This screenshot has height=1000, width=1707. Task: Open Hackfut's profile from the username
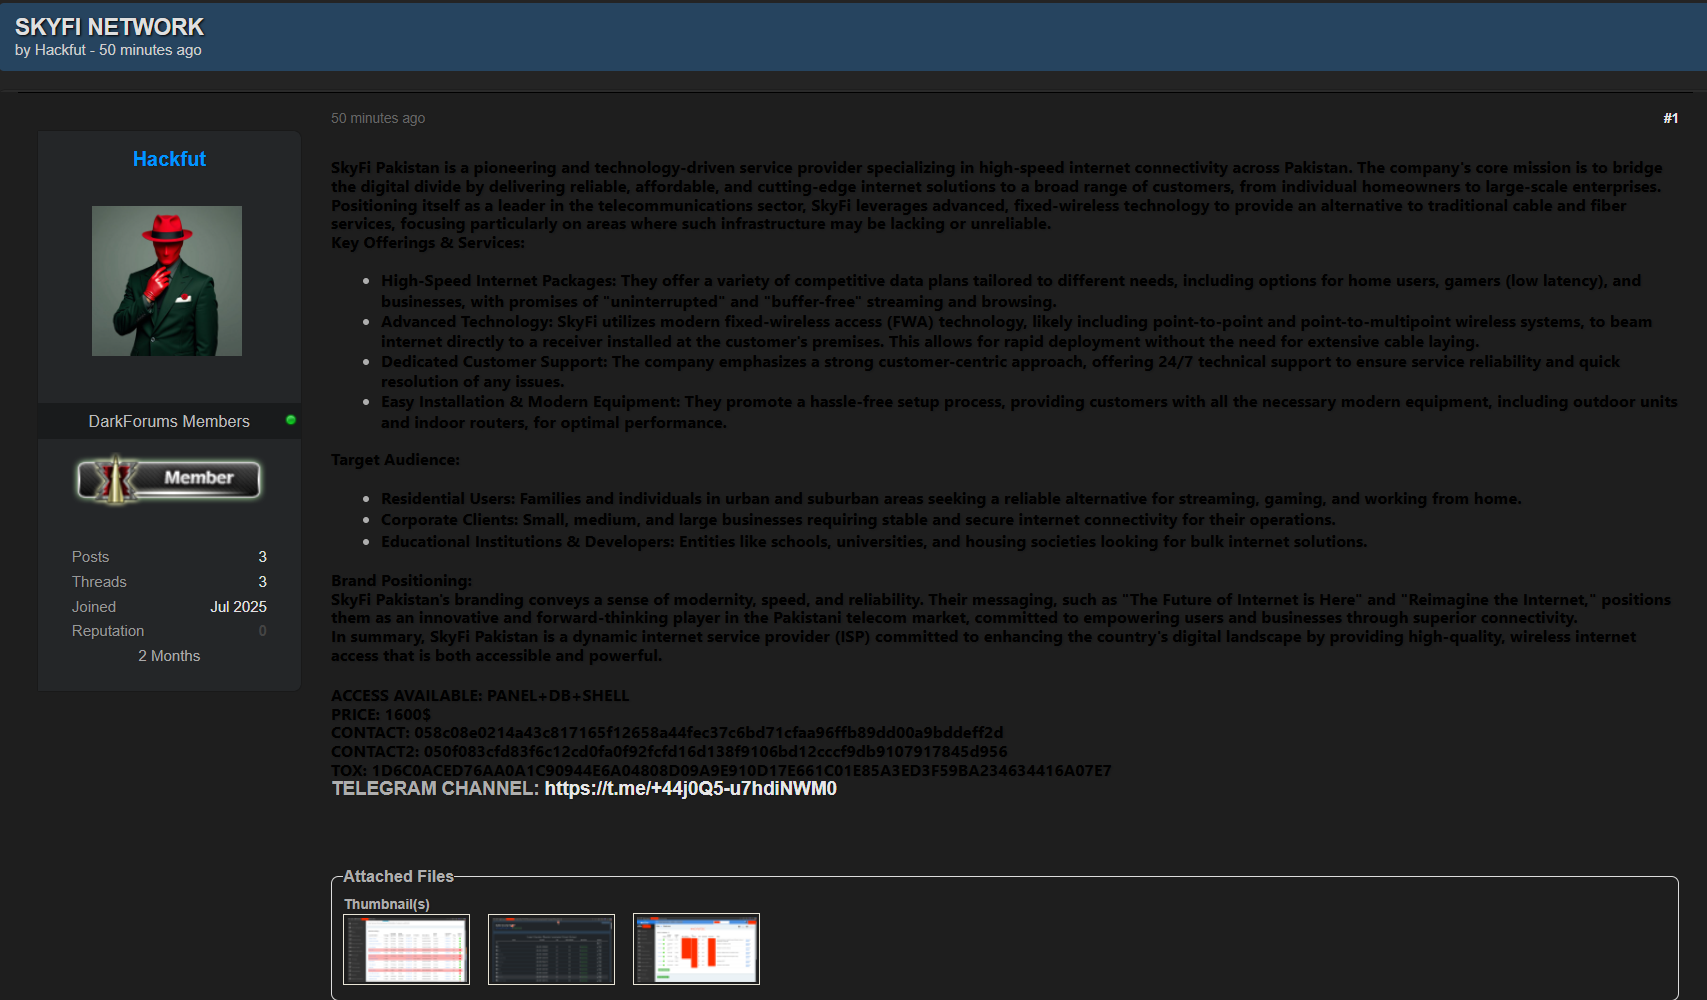click(169, 159)
